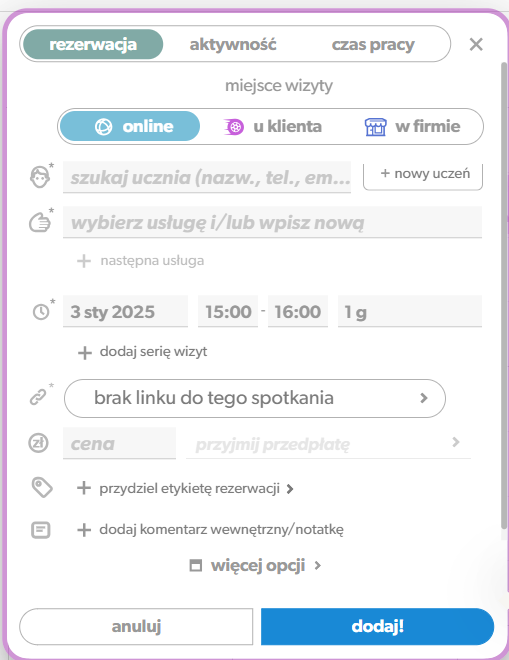Switch to the 'czas pracy' tab
The image size is (509, 660).
click(x=373, y=44)
